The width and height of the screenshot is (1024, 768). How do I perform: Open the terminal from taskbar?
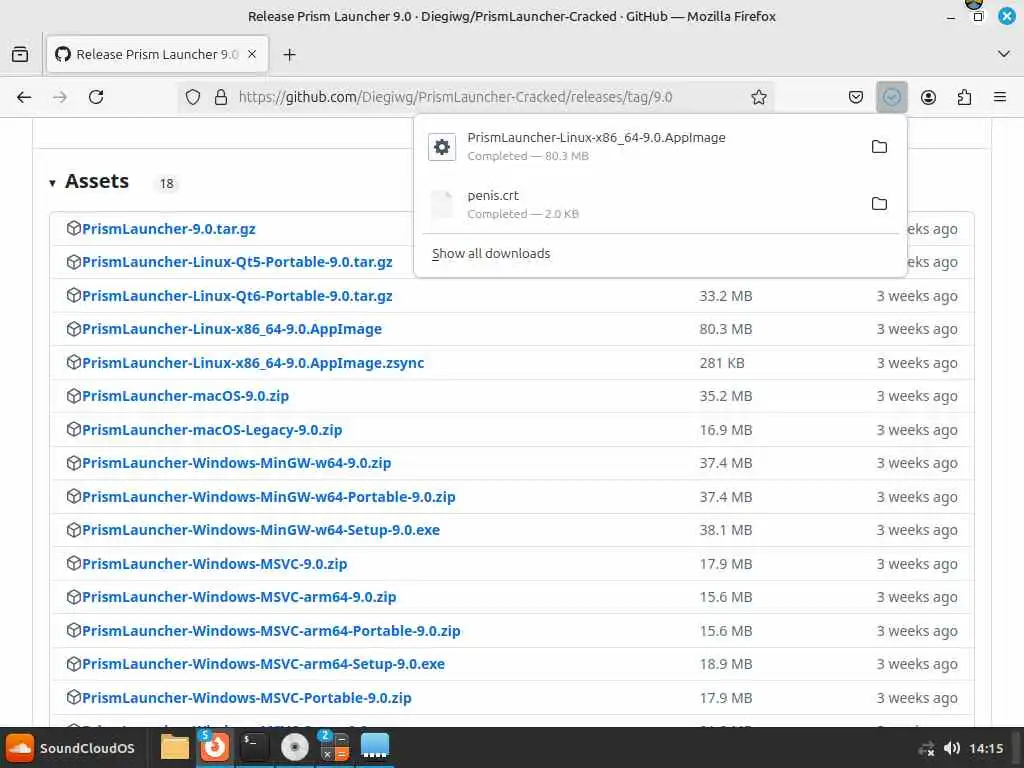click(253, 748)
